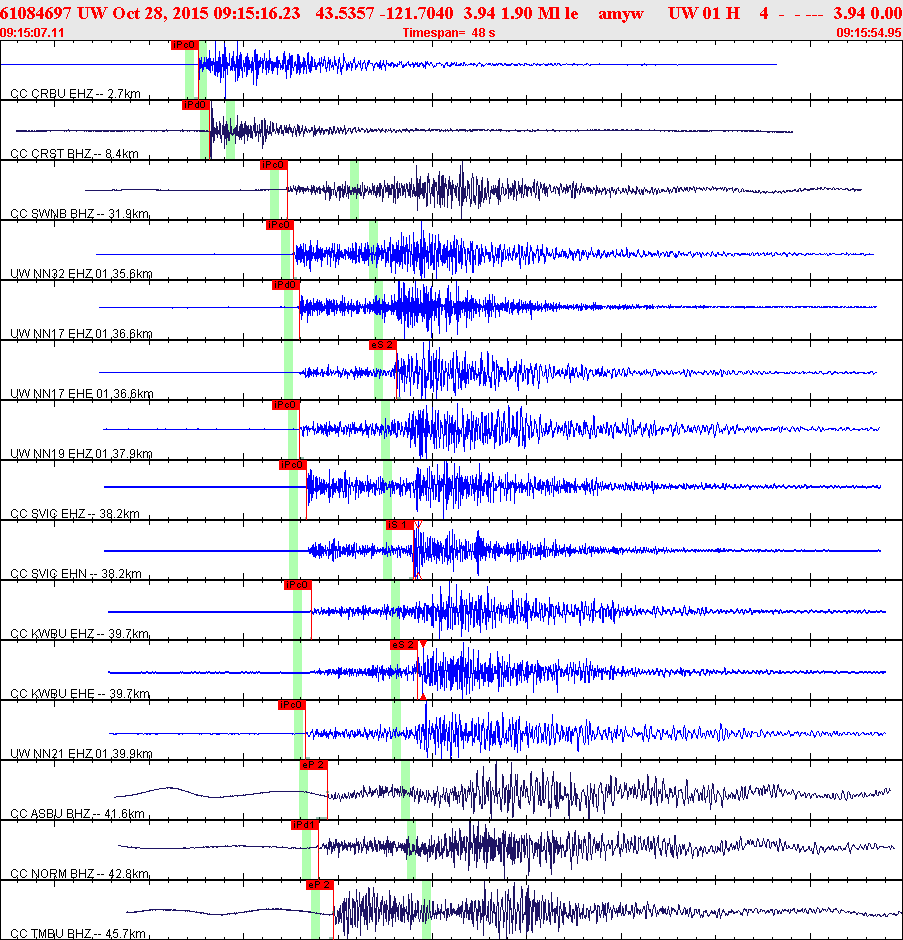903x940 pixels.
Task: Select the iPd0 pick flag on CRST trace
Action: 196,105
